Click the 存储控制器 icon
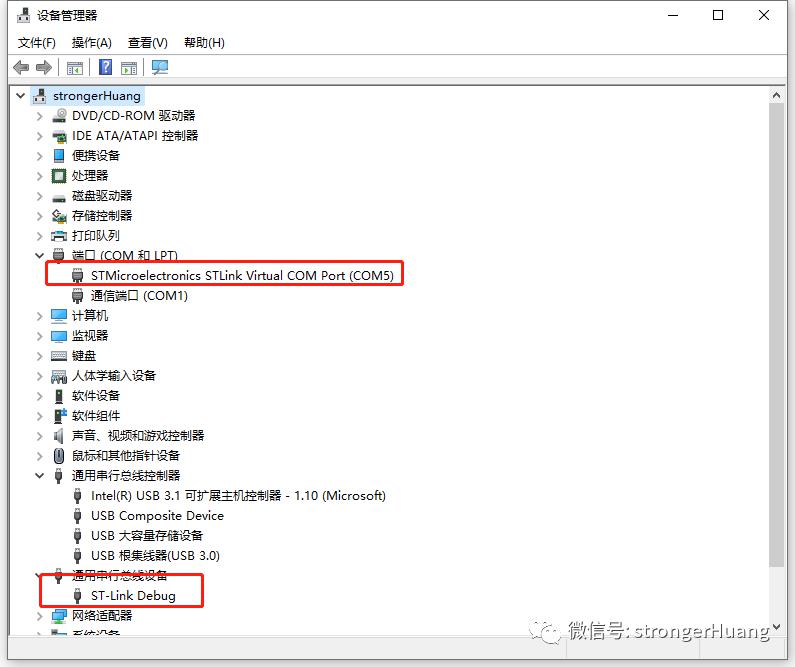 [x=59, y=216]
